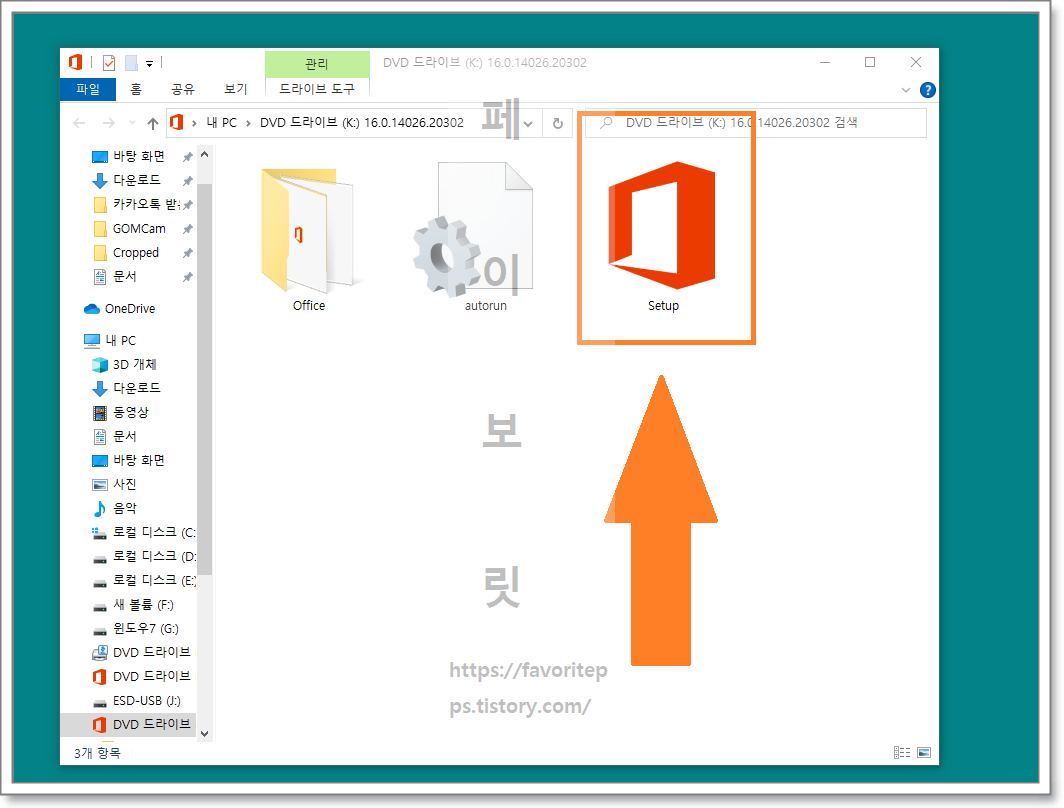This screenshot has width=1064, height=808.
Task: Open the 카카오톡 받은 파일 folder
Action: (x=145, y=204)
